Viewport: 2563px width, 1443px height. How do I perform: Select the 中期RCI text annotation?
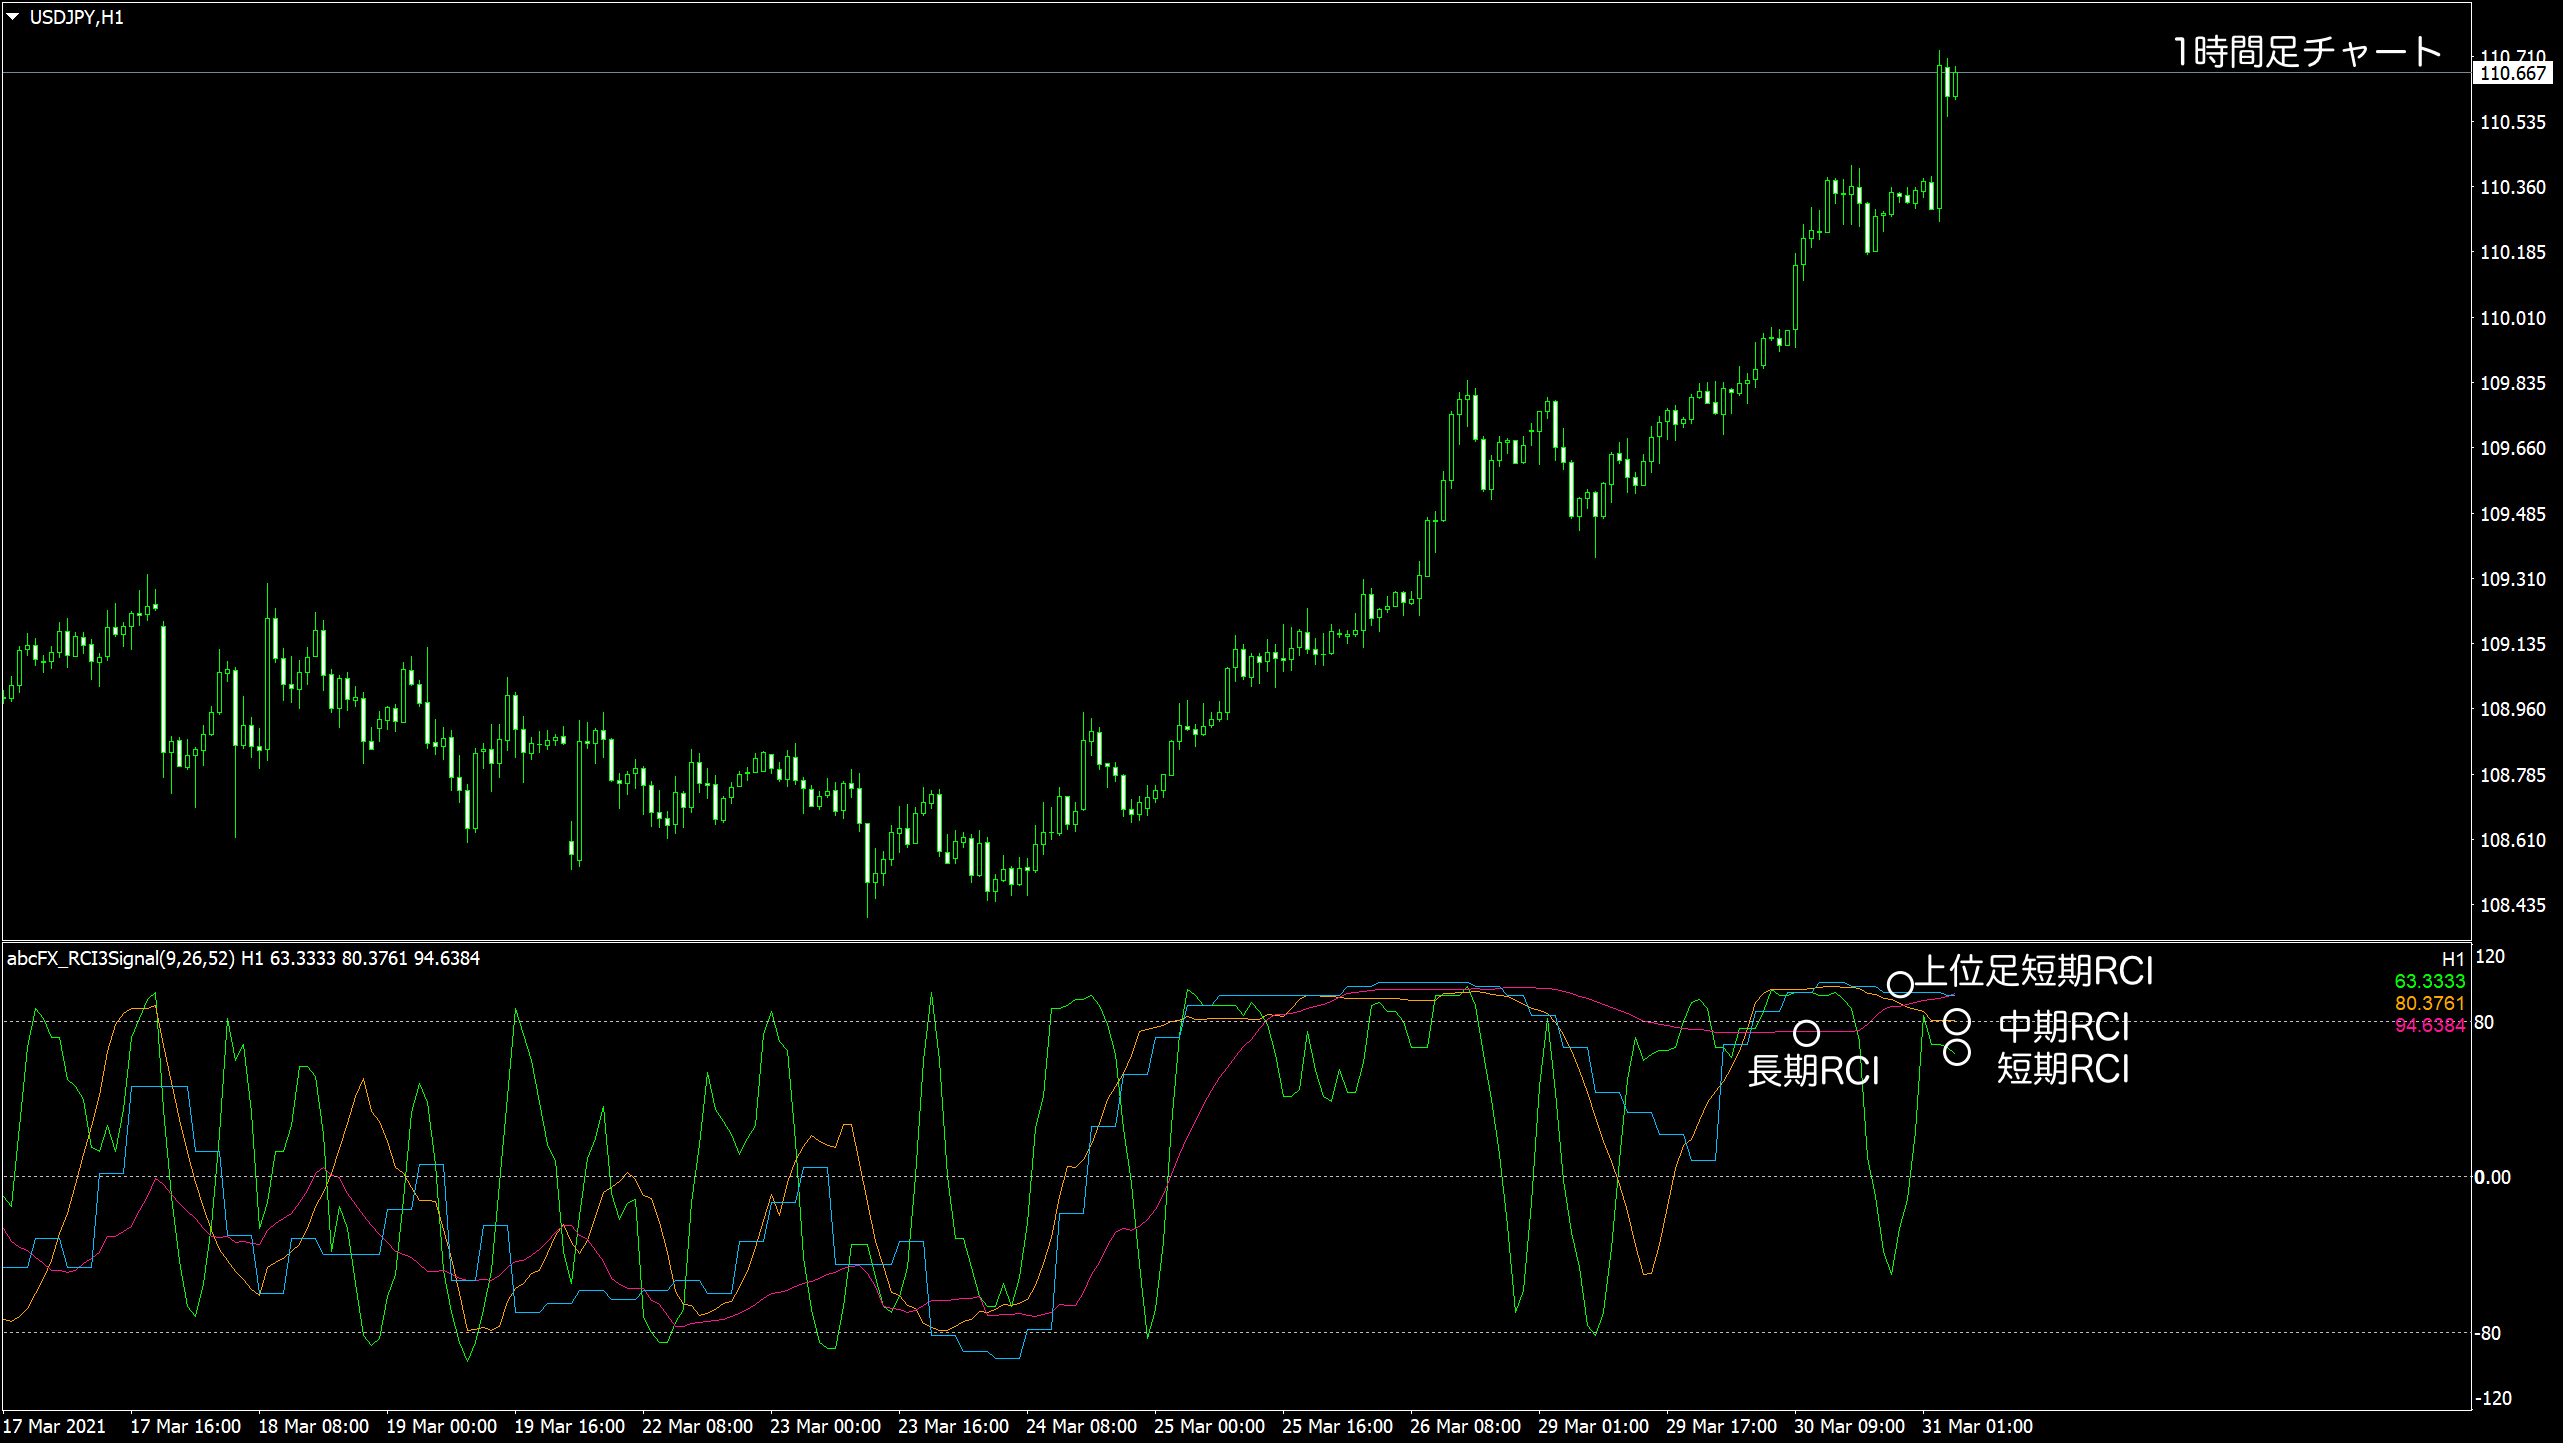pos(2064,1027)
